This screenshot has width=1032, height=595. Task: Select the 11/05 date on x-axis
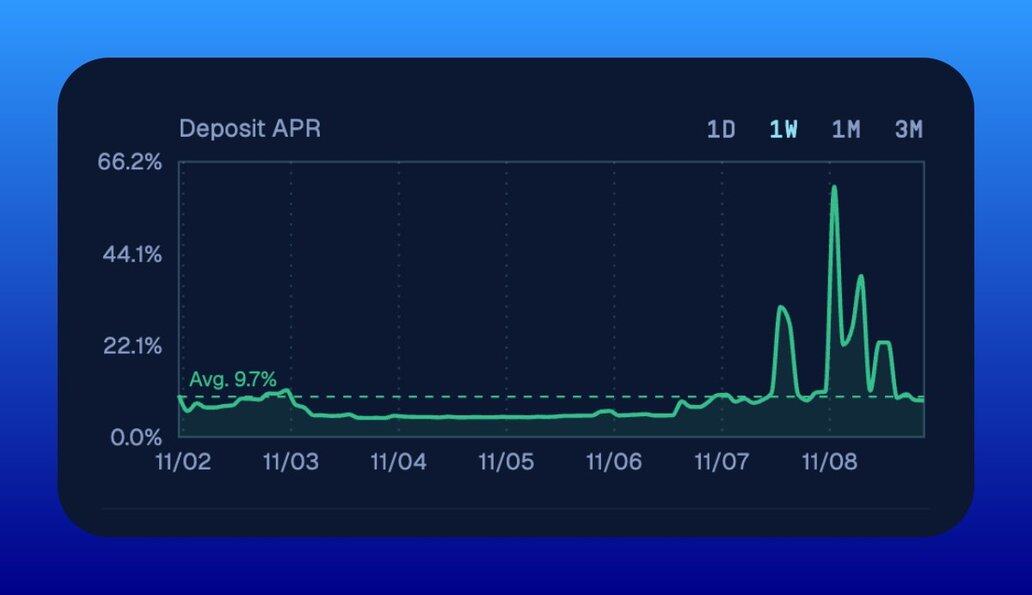506,462
